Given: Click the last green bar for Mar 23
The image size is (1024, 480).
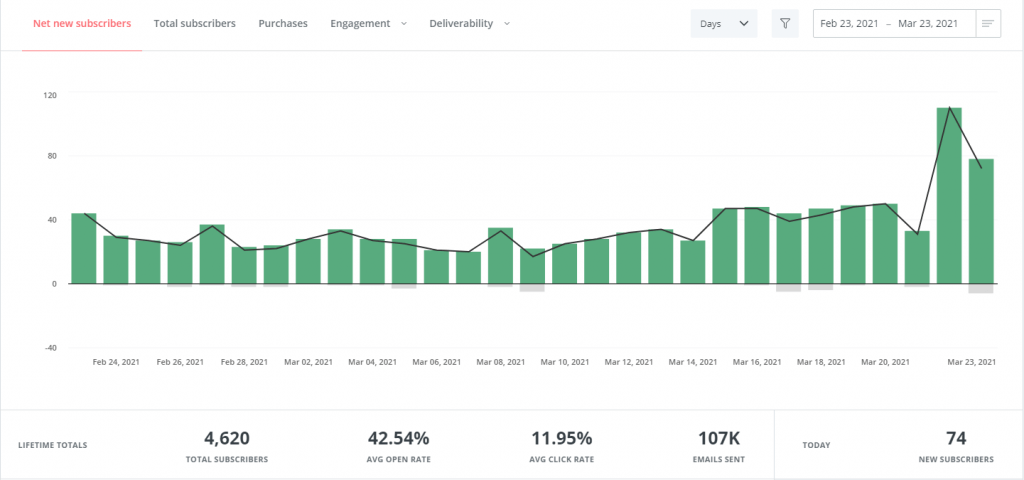Looking at the screenshot, I should 981,221.
